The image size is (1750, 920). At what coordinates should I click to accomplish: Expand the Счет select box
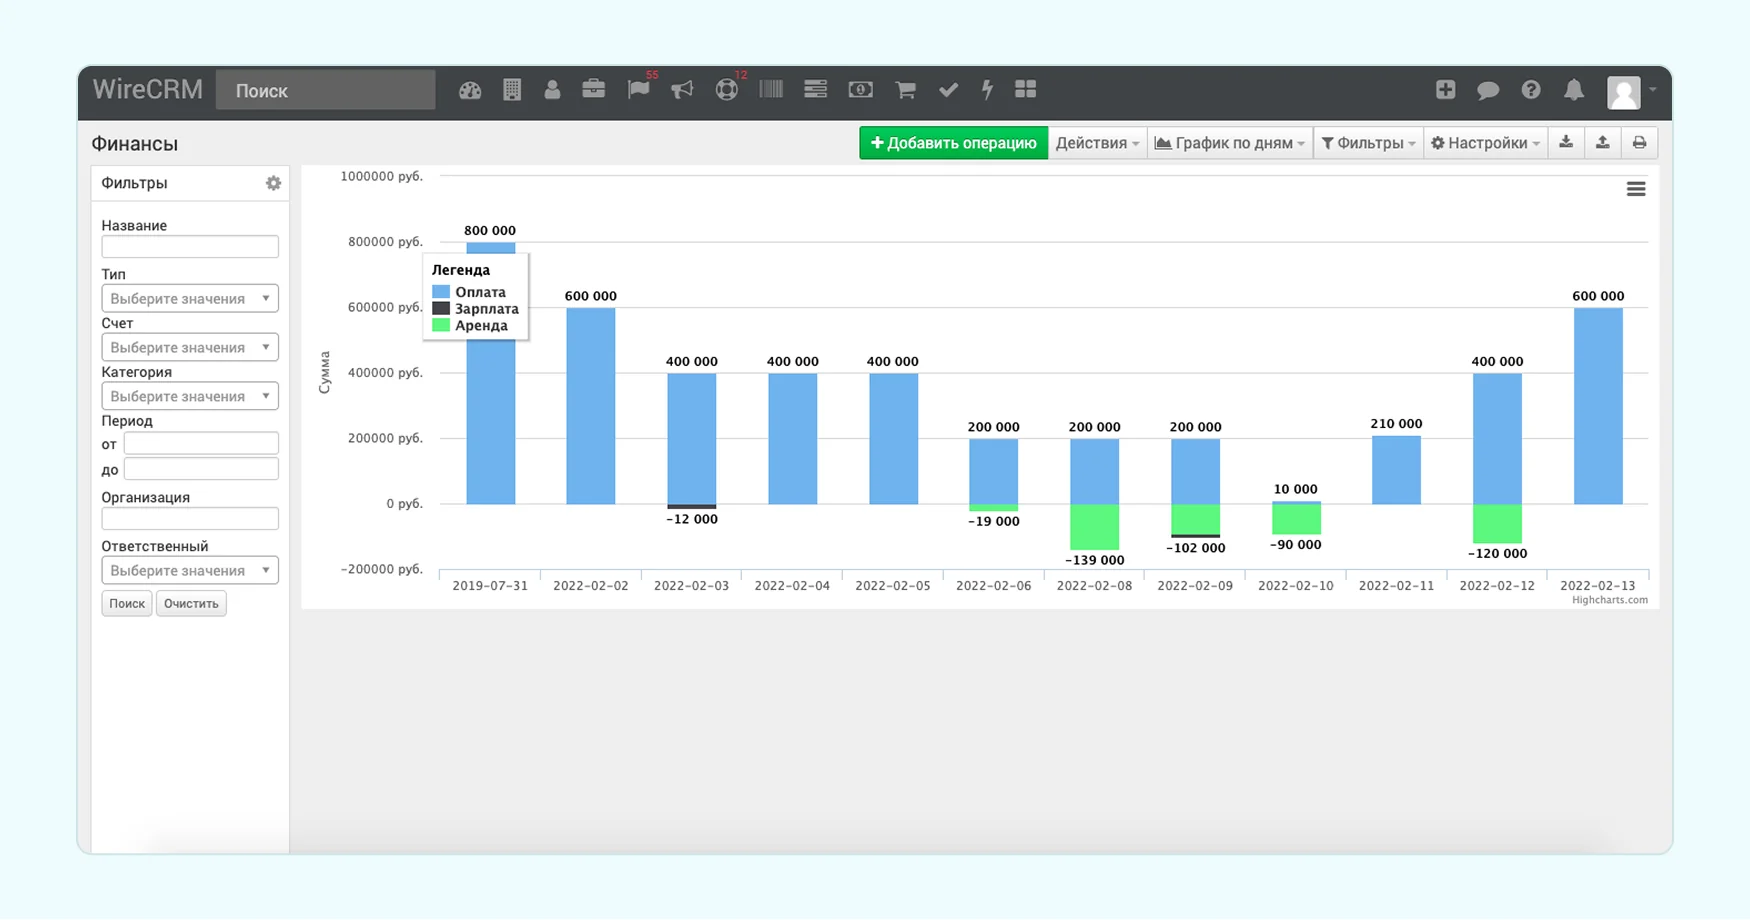(x=190, y=347)
